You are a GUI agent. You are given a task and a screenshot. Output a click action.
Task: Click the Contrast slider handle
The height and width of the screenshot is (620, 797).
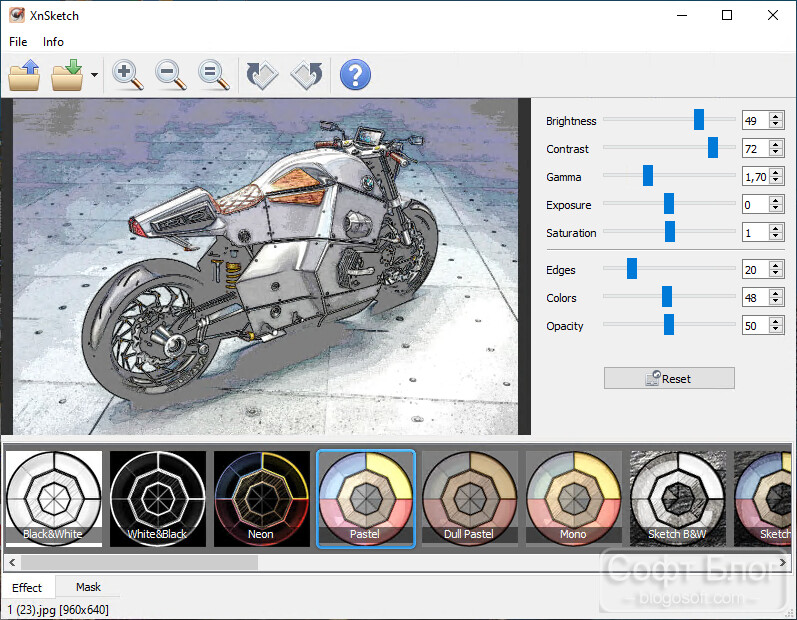713,147
